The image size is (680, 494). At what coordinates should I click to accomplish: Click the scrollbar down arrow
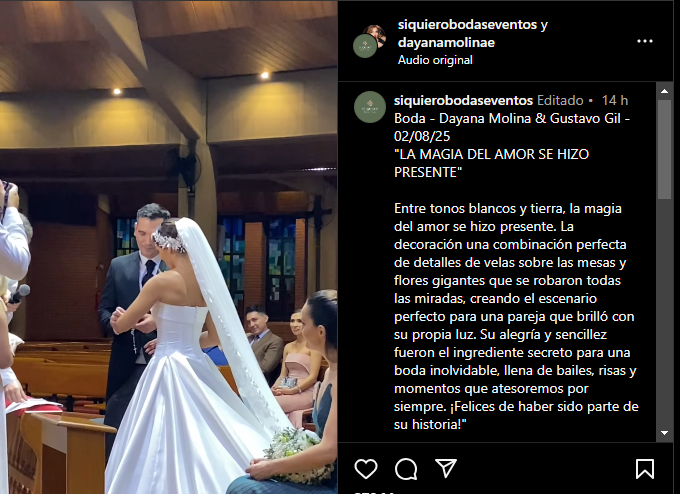[664, 433]
